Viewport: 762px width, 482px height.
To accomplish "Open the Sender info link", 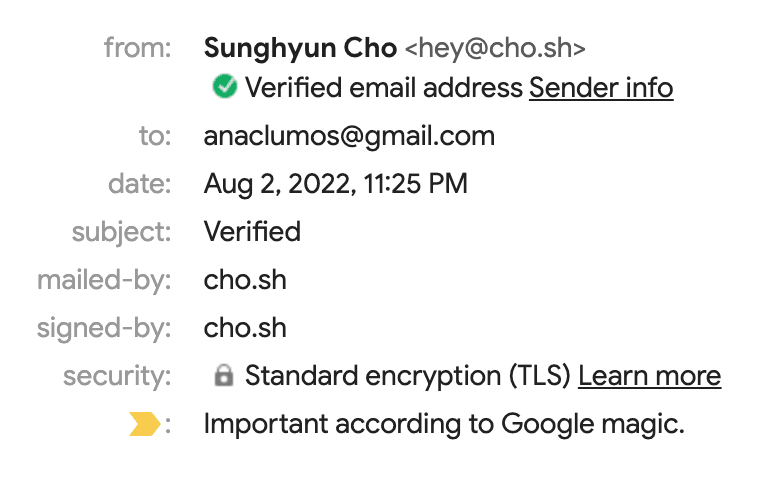I will point(601,88).
